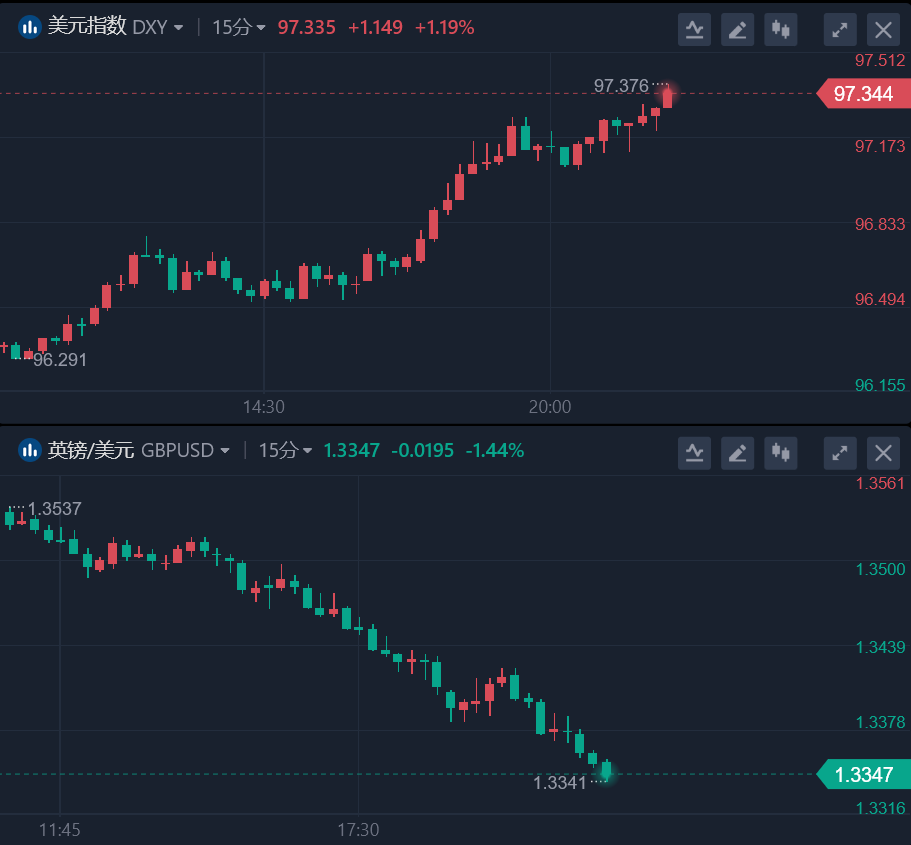Click the 14:30 time axis label

pyautogui.click(x=264, y=407)
